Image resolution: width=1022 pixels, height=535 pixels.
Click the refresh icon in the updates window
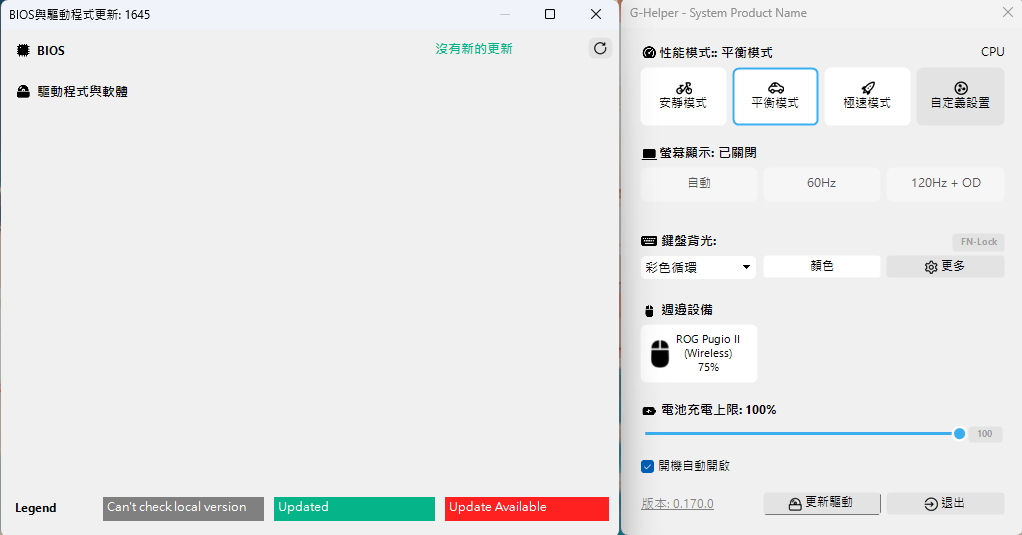coord(600,48)
